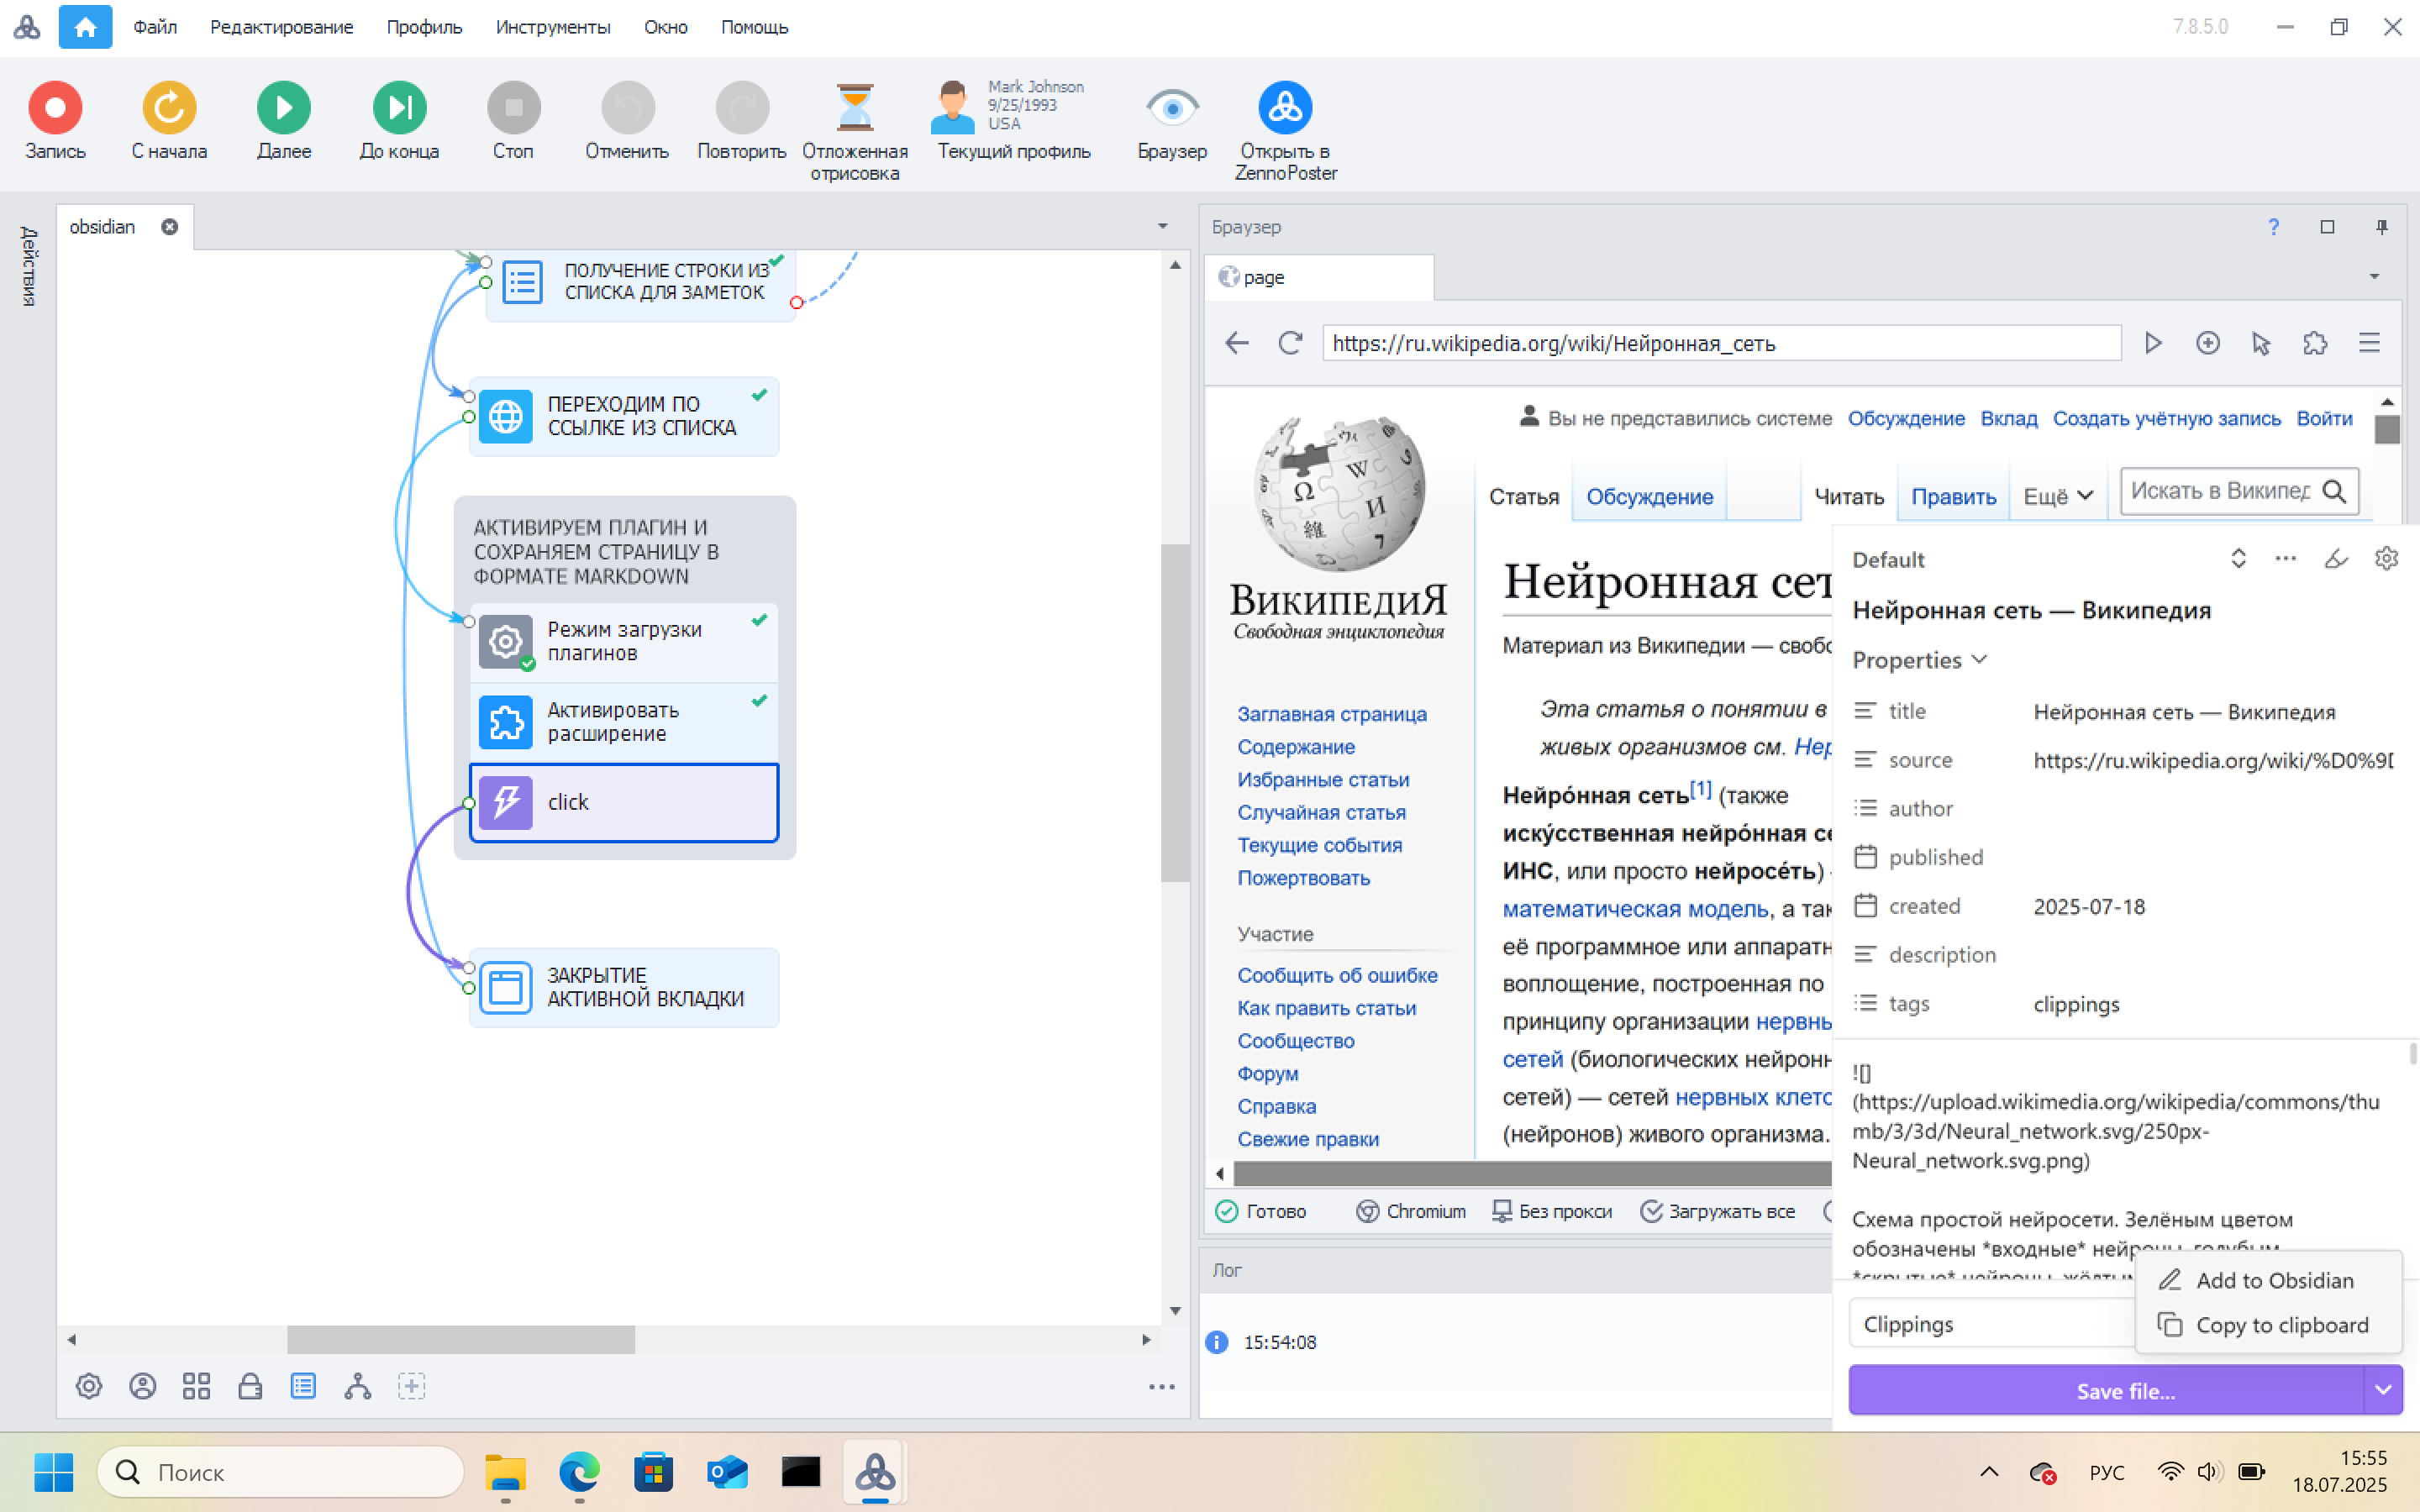Run next step with Далее
The height and width of the screenshot is (1512, 2420).
284,121
